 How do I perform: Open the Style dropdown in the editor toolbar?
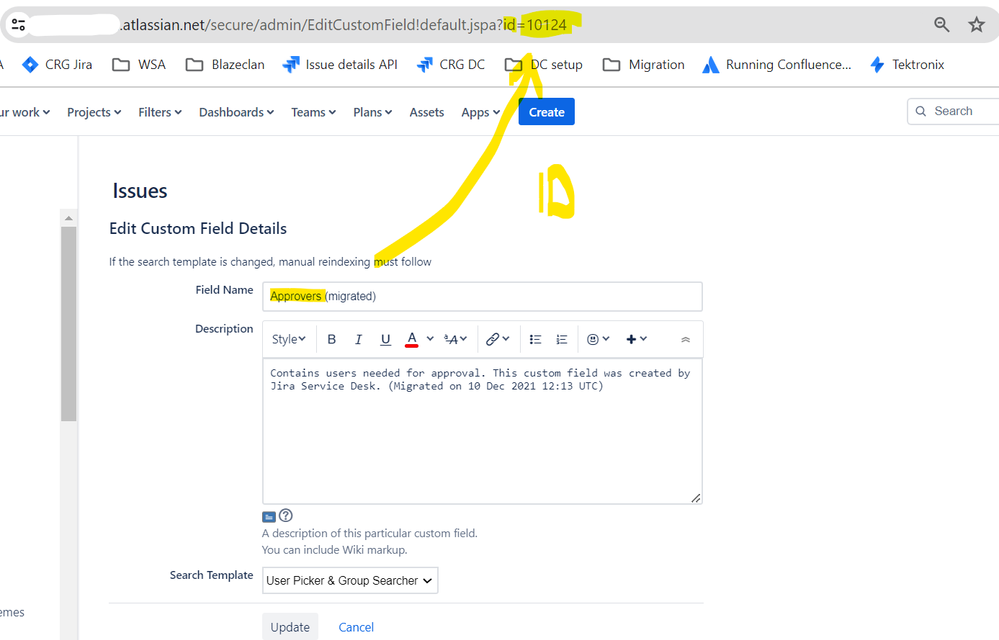[287, 339]
